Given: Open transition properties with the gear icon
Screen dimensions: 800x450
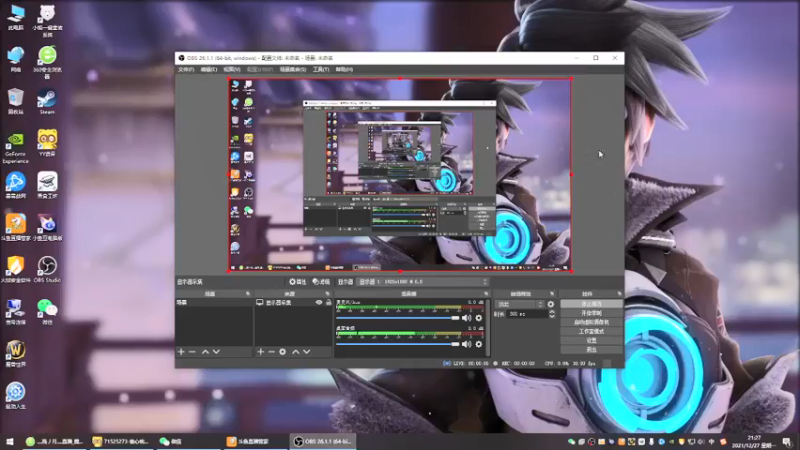Looking at the screenshot, I should point(551,304).
